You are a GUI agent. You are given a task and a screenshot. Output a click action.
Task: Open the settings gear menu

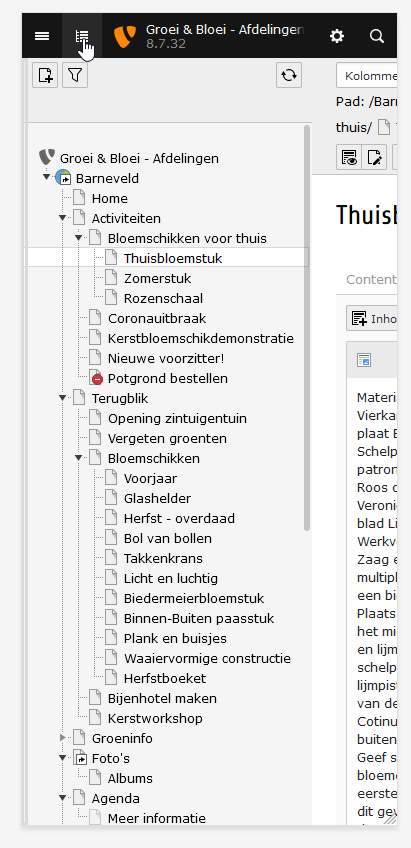click(x=337, y=36)
